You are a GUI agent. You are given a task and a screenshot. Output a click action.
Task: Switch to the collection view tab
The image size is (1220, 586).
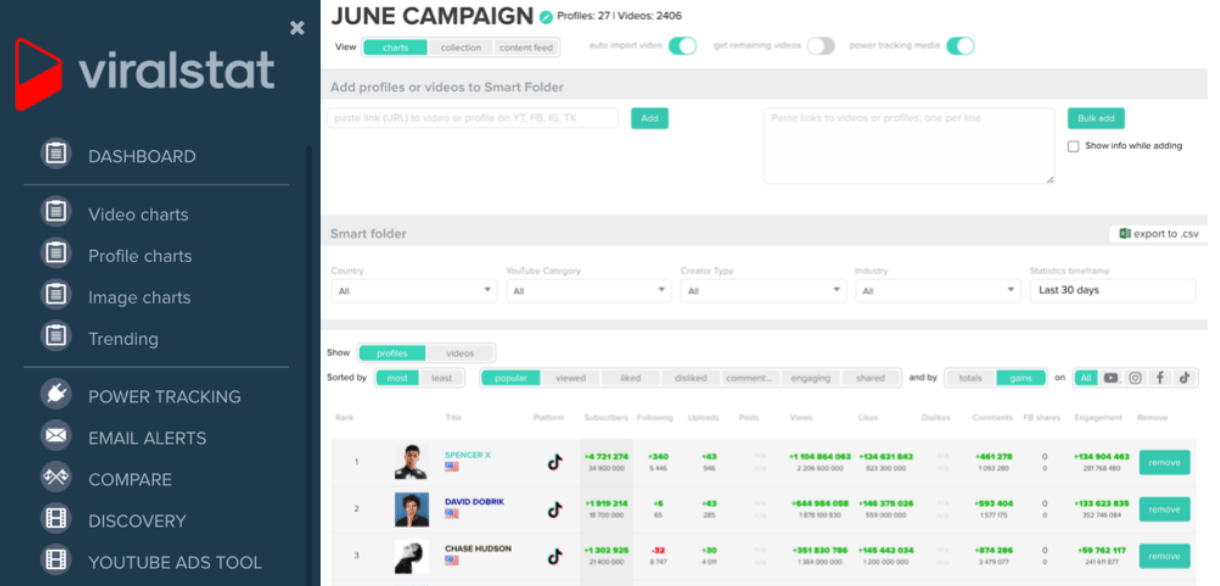[x=461, y=48]
